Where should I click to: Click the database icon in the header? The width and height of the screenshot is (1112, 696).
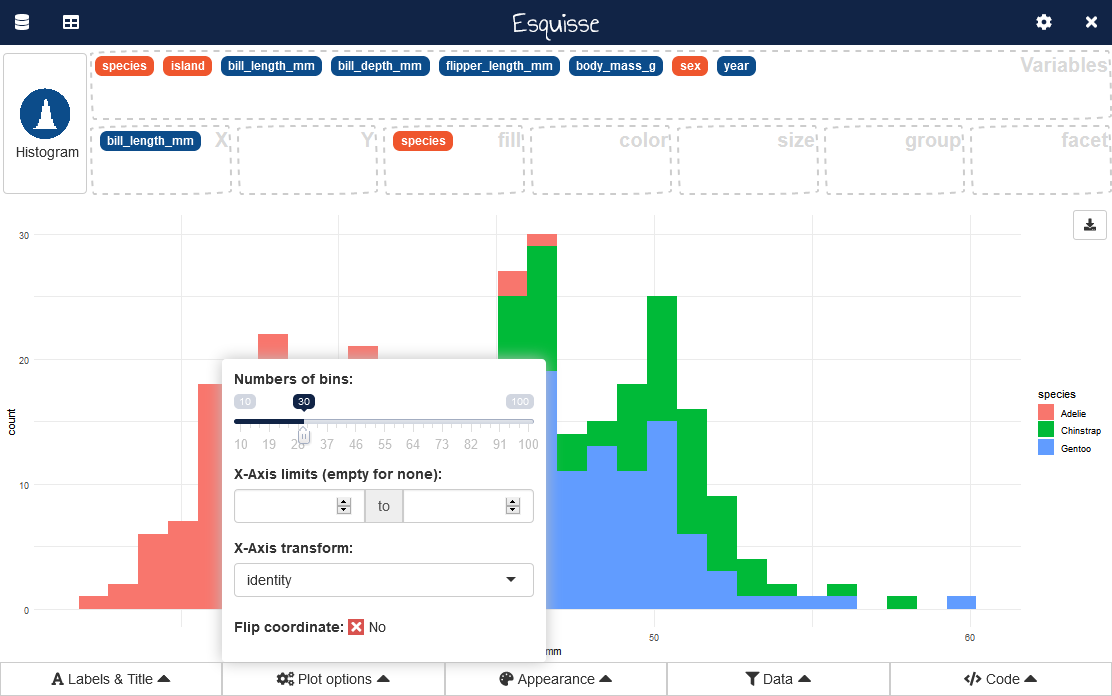click(x=22, y=22)
